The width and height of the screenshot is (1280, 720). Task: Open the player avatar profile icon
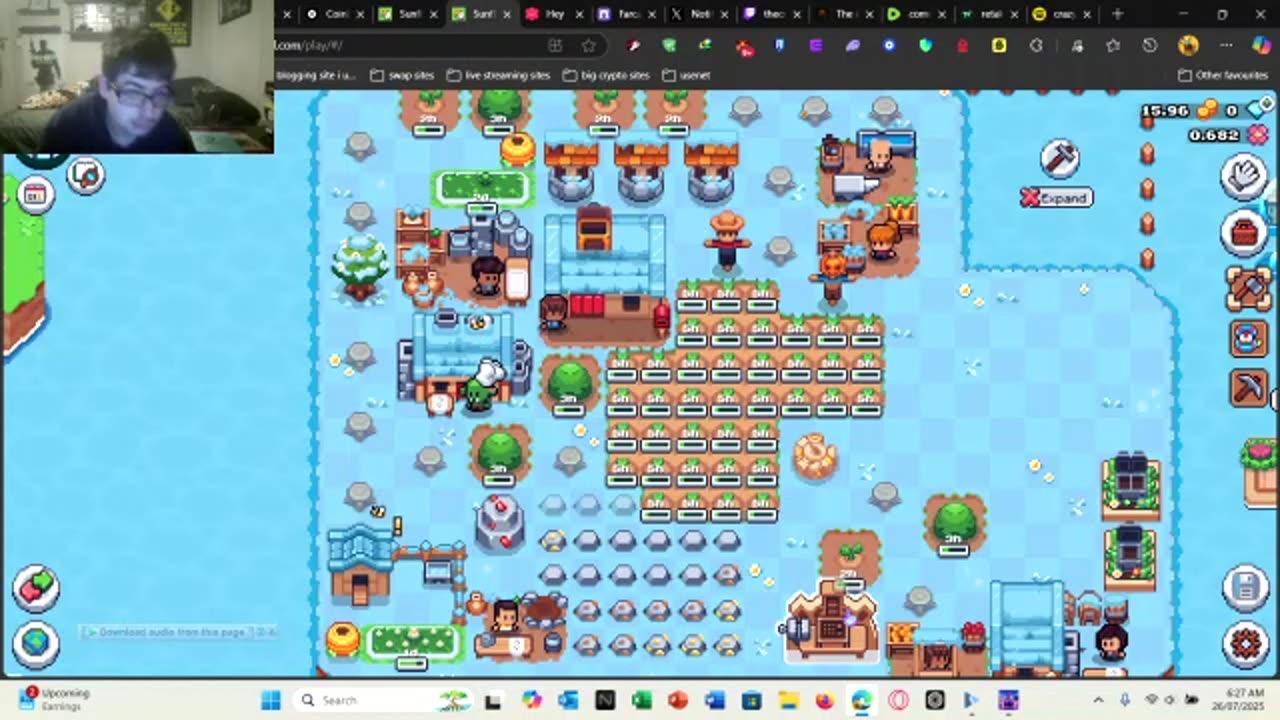1247,338
